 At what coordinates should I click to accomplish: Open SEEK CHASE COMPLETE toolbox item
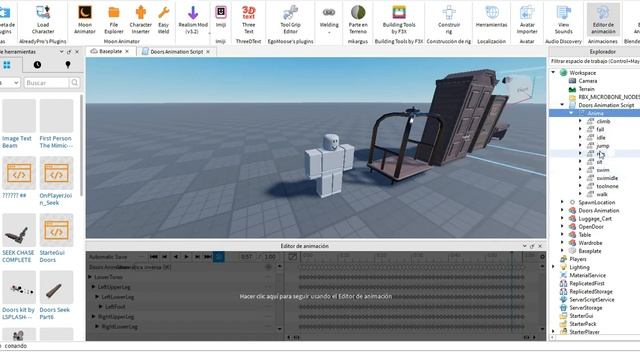point(18,239)
